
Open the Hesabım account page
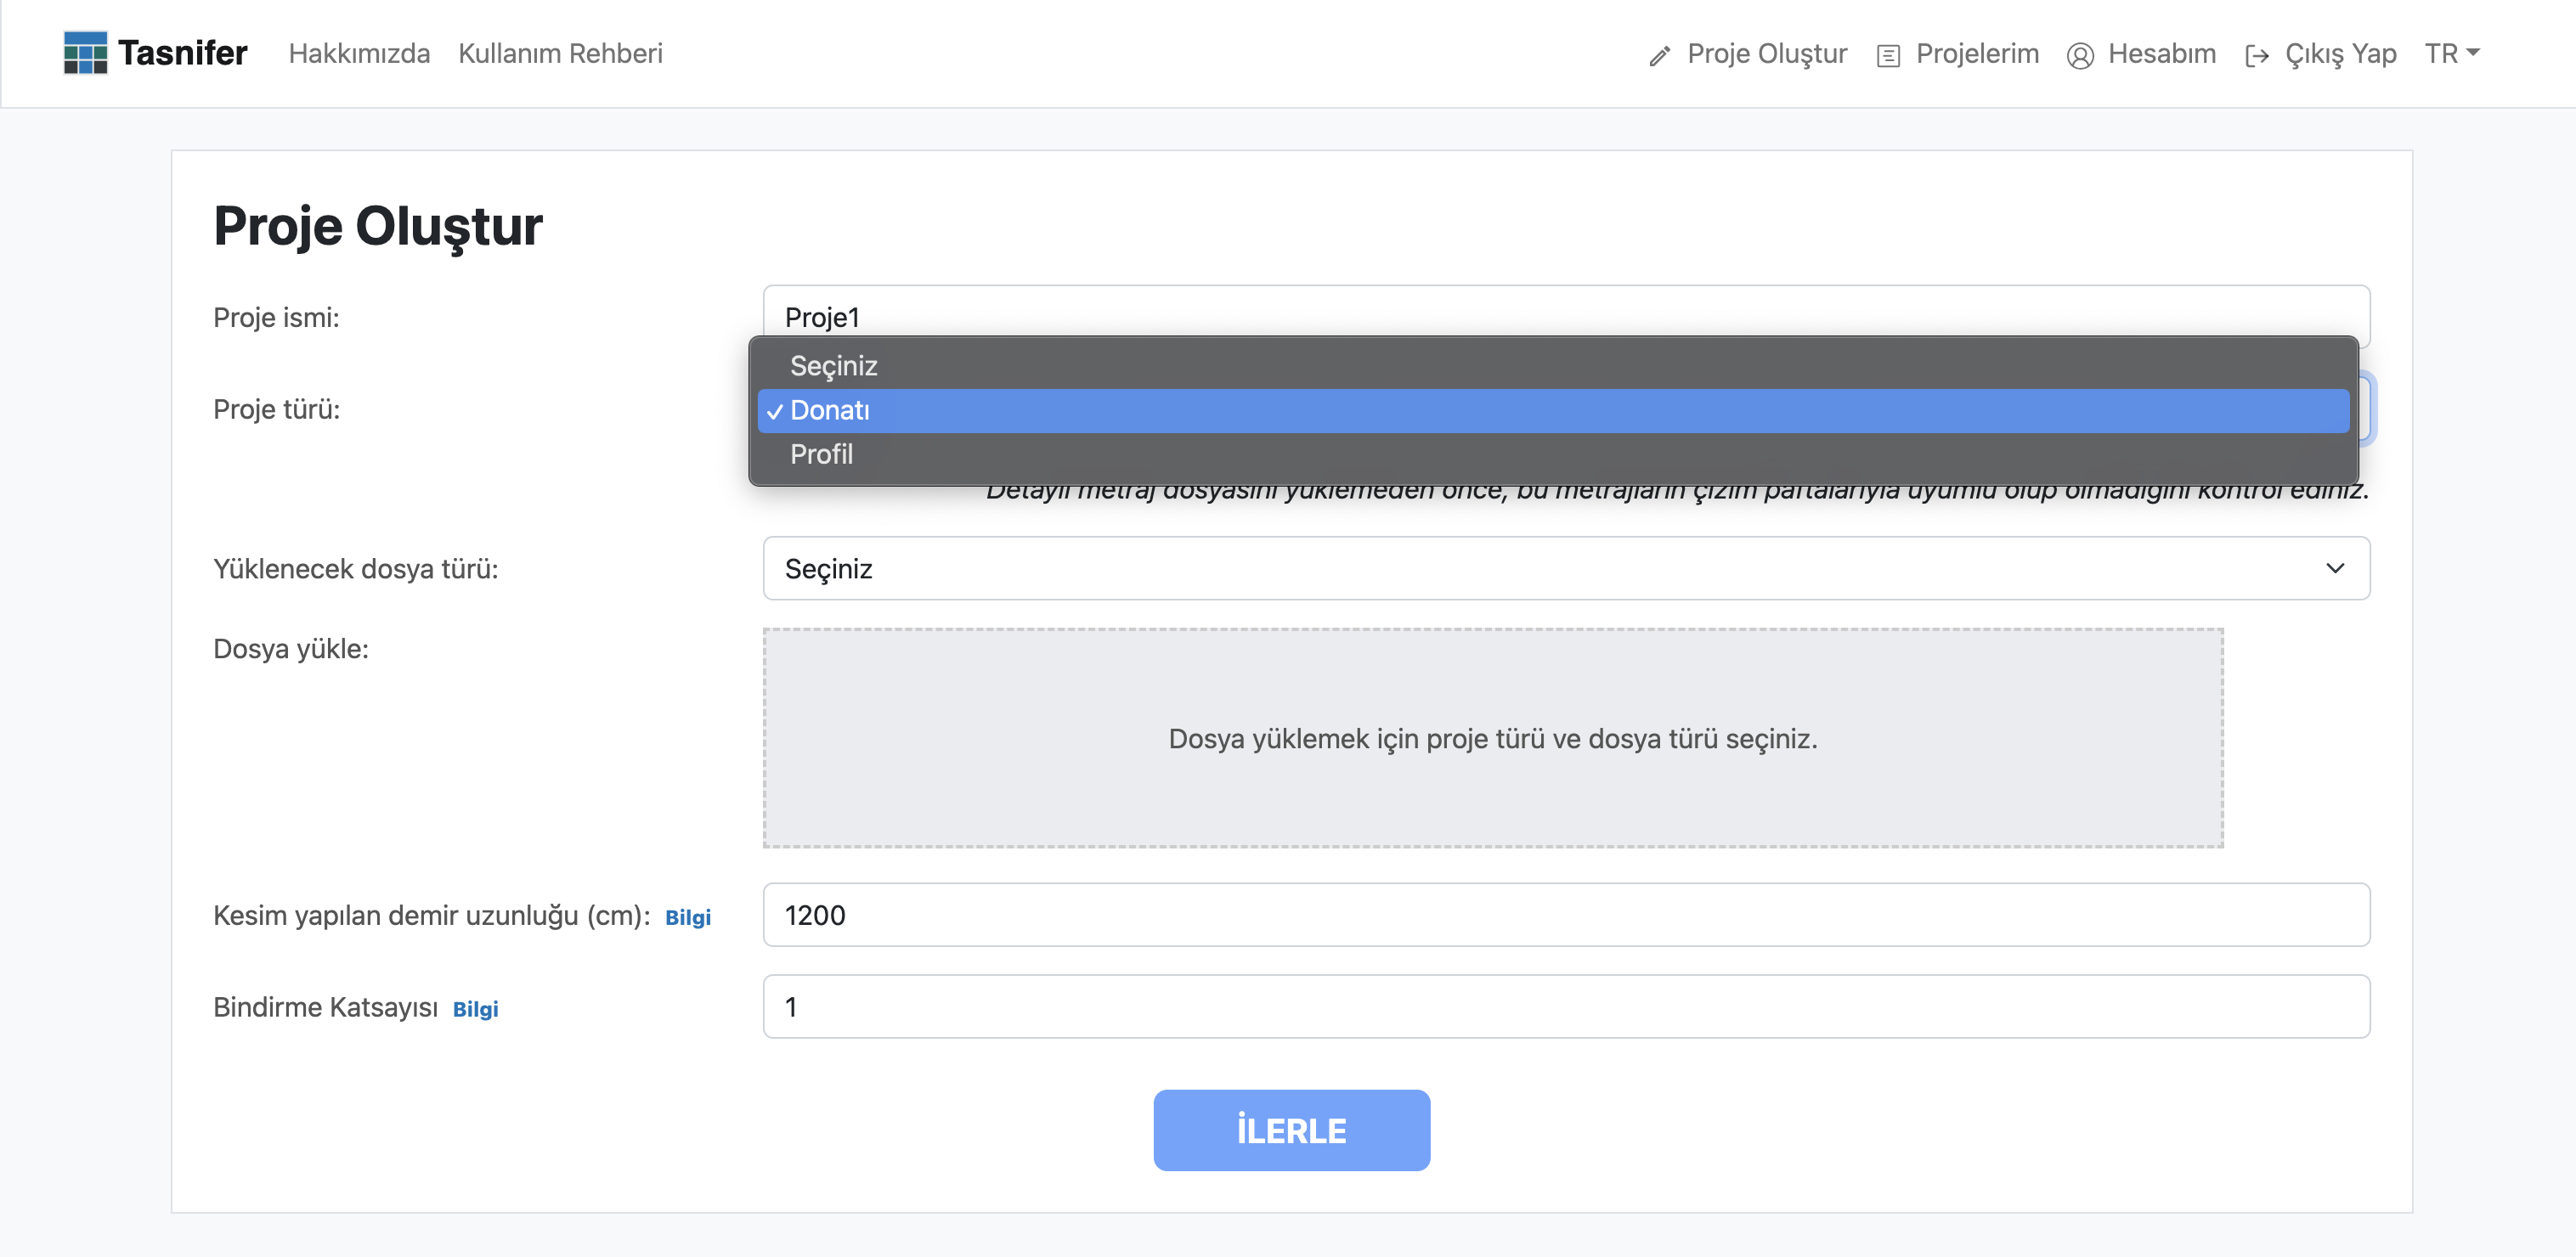2162,53
